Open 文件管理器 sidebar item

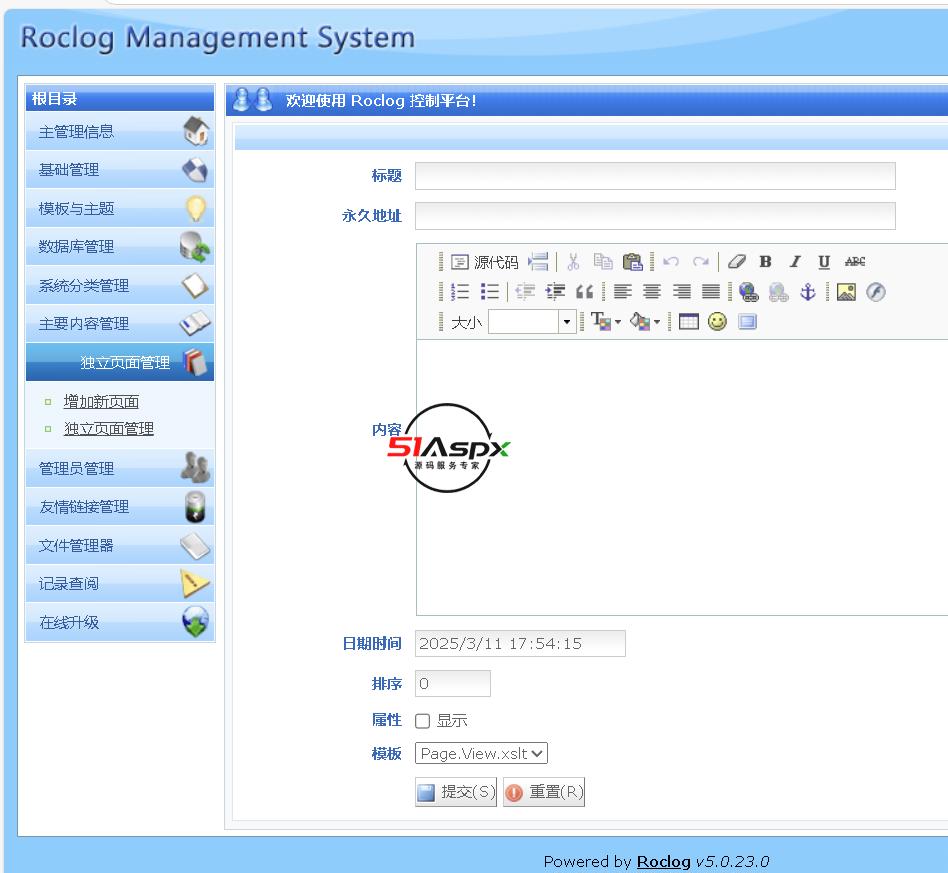[x=120, y=545]
